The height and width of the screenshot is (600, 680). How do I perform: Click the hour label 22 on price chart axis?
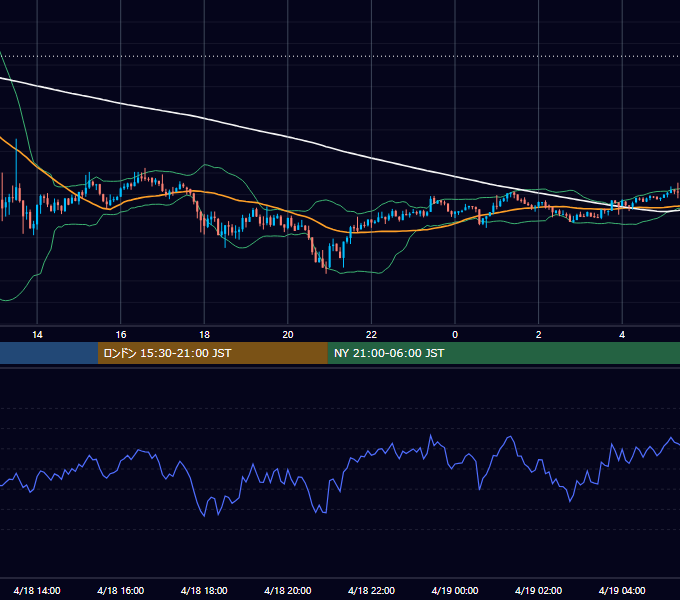[371, 335]
